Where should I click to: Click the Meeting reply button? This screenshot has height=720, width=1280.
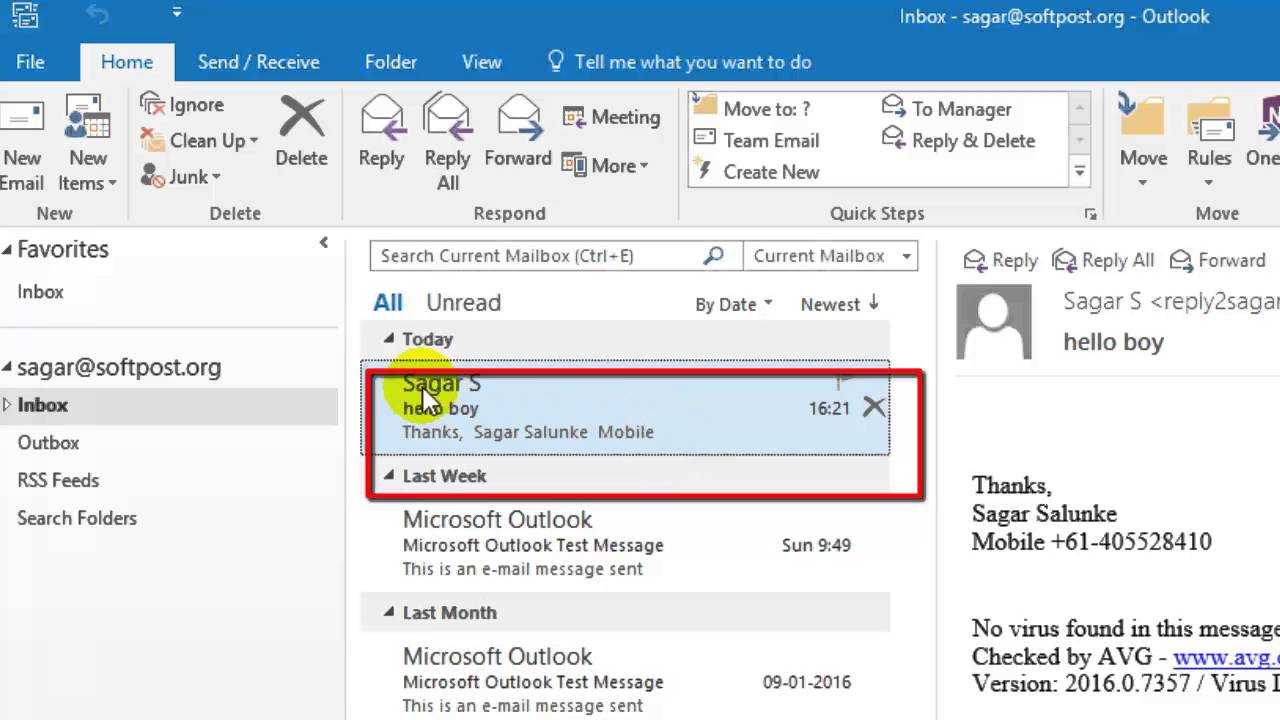coord(611,117)
